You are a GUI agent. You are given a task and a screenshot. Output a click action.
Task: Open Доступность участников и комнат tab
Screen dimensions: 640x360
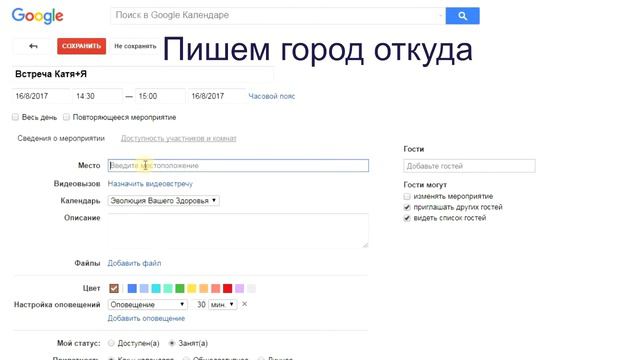click(178, 138)
